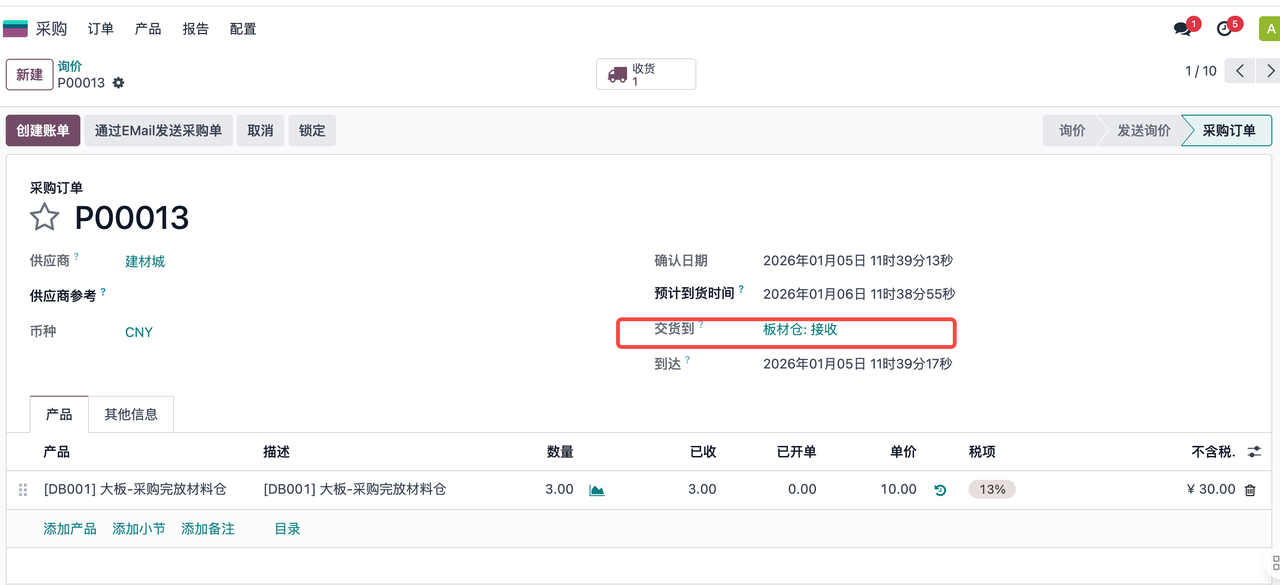
Task: Open the activities clock icon
Action: (1224, 29)
